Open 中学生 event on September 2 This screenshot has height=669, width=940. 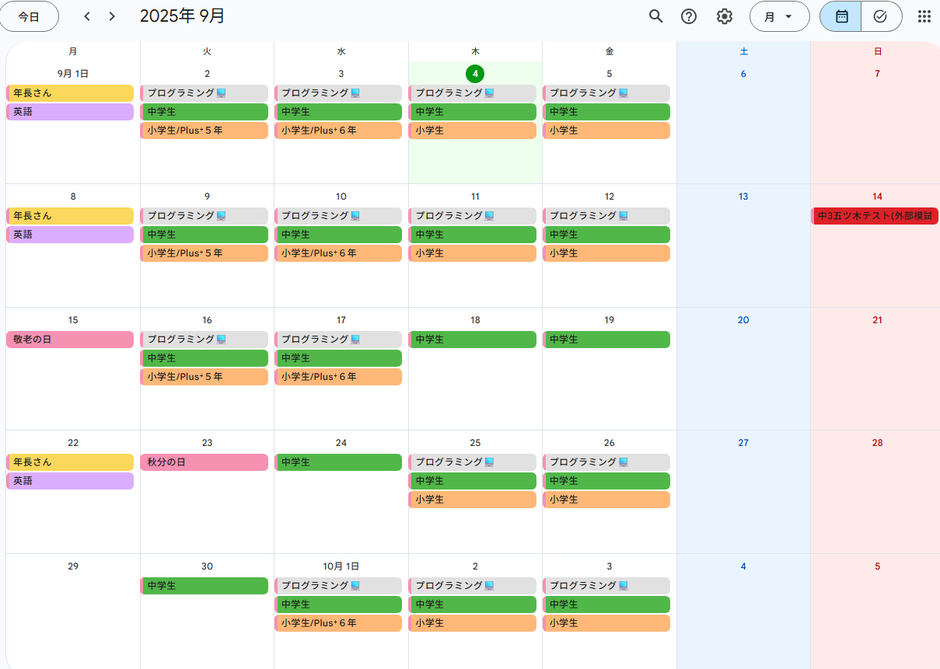tap(204, 112)
